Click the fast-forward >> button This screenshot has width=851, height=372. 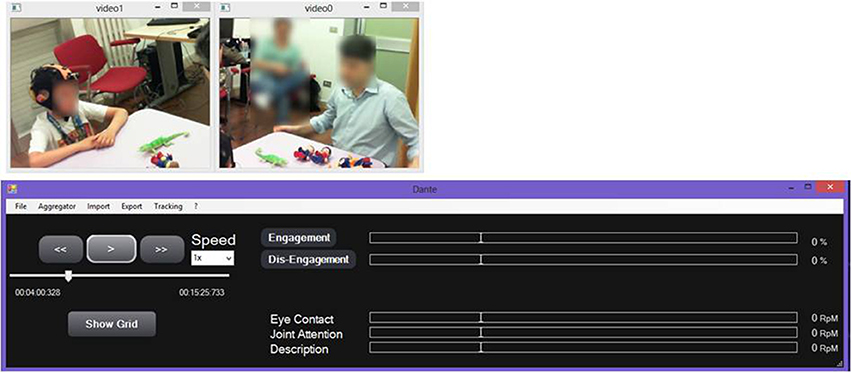click(x=162, y=249)
